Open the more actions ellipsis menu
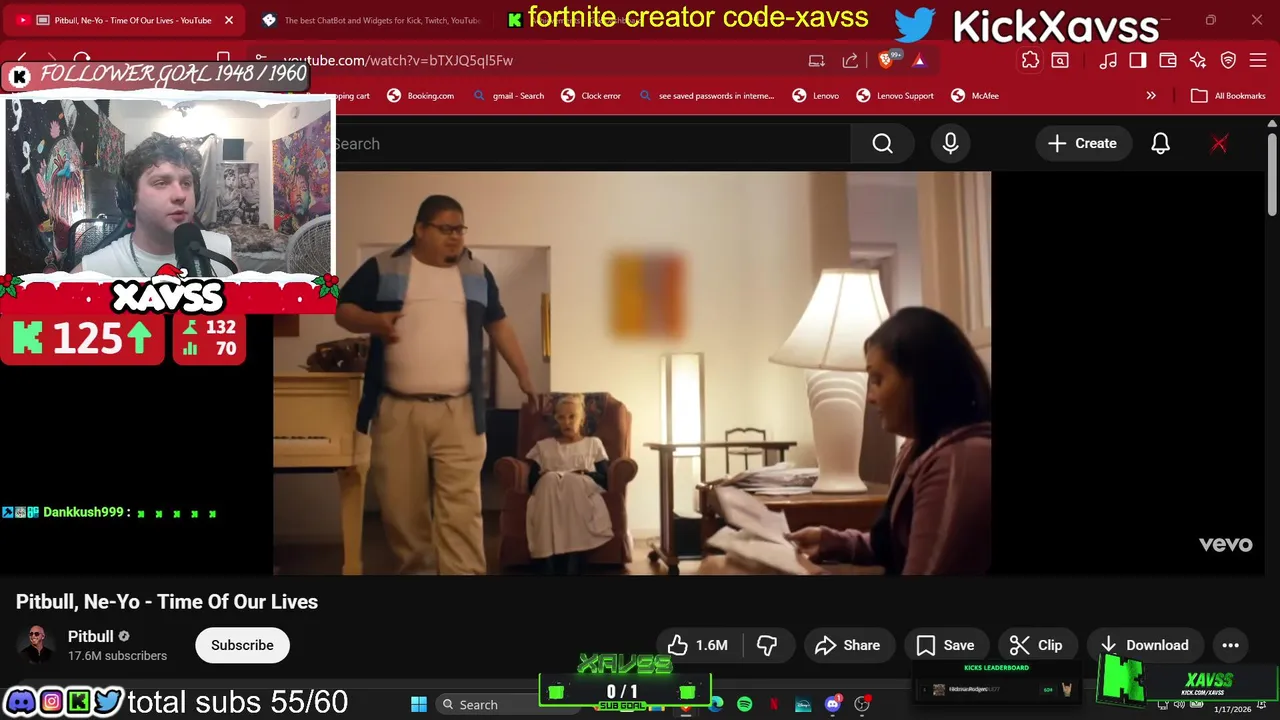This screenshot has height=720, width=1280. [x=1230, y=645]
